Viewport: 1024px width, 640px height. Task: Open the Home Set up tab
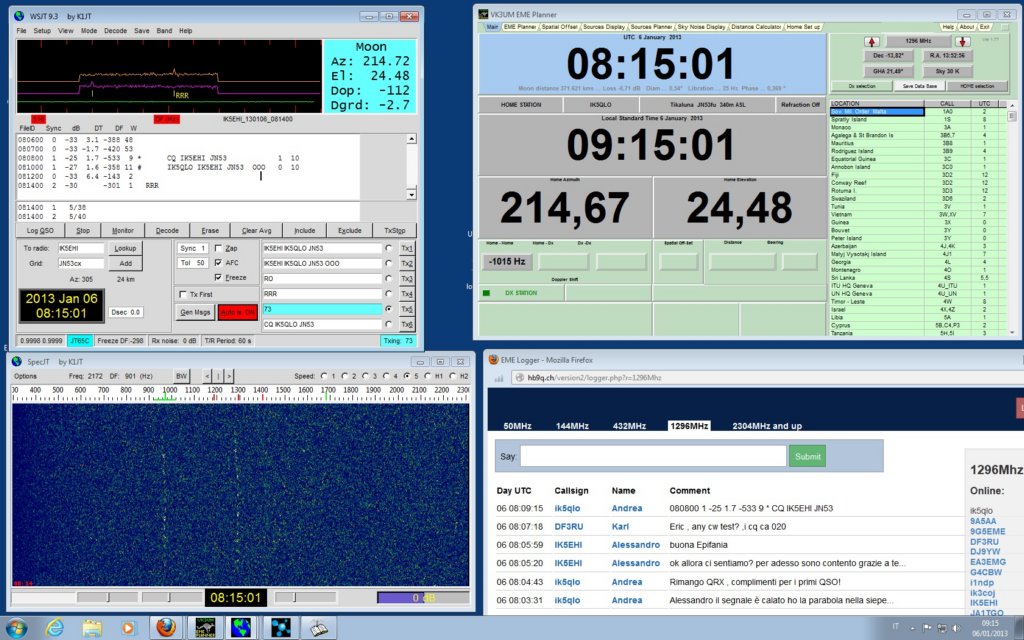pyautogui.click(x=803, y=27)
